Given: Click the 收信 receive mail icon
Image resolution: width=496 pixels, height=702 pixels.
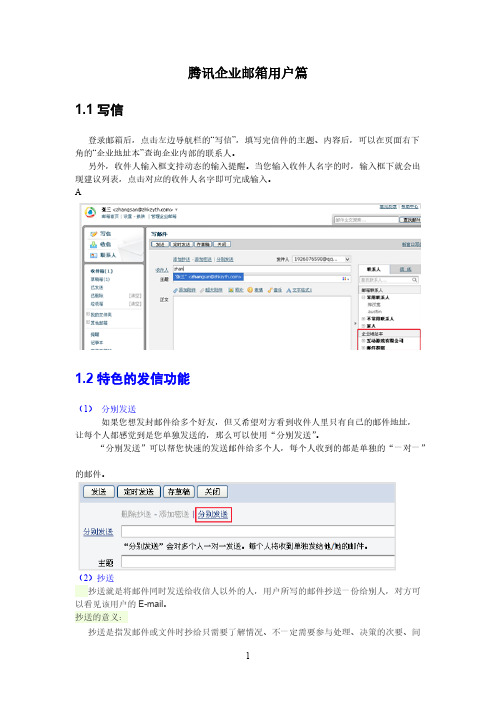Looking at the screenshot, I should click(x=94, y=244).
